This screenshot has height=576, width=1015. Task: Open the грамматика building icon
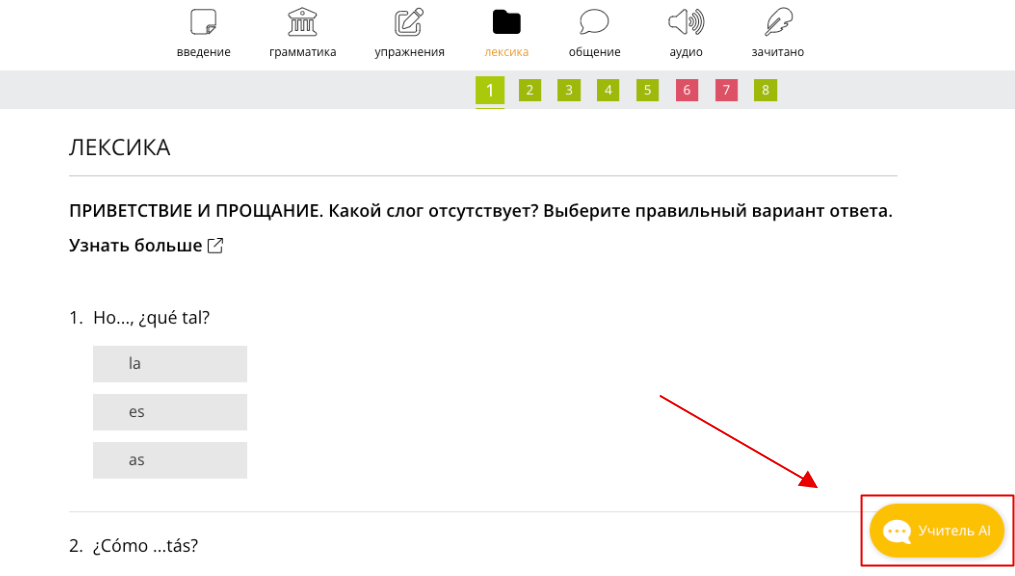pyautogui.click(x=302, y=22)
